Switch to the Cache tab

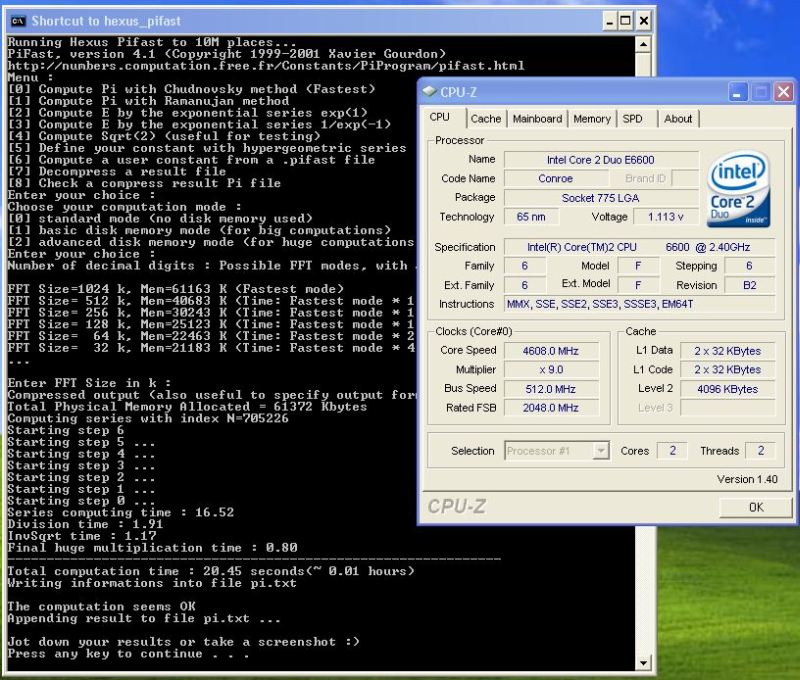[486, 119]
